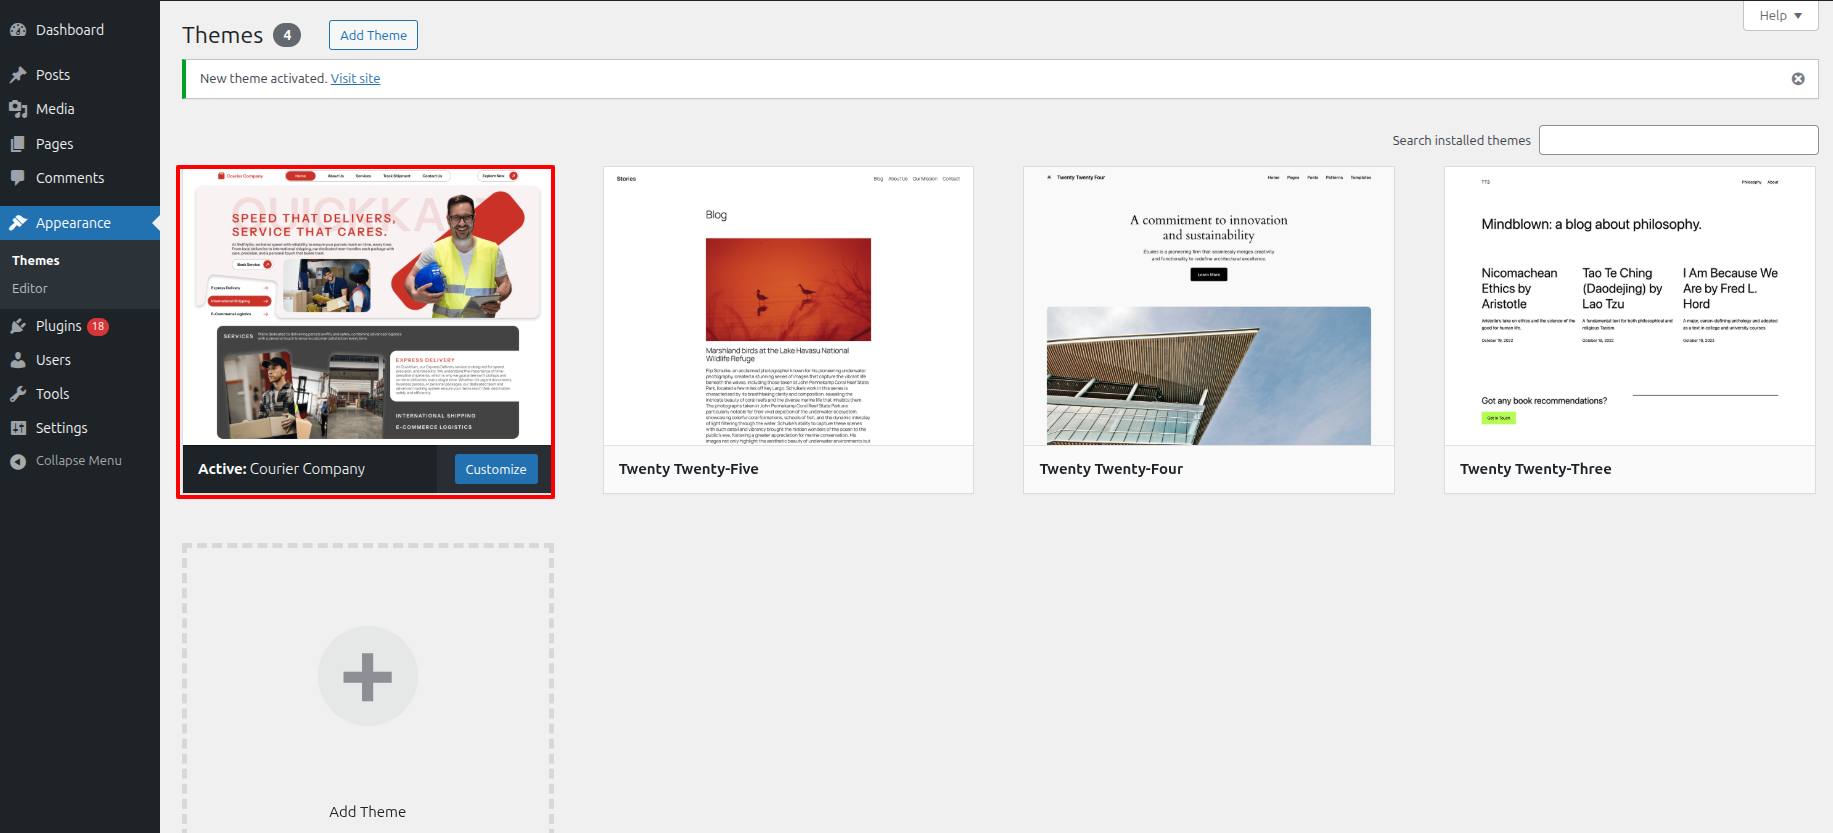Click the Posts pushpin icon
Viewport: 1833px width, 833px height.
18,75
